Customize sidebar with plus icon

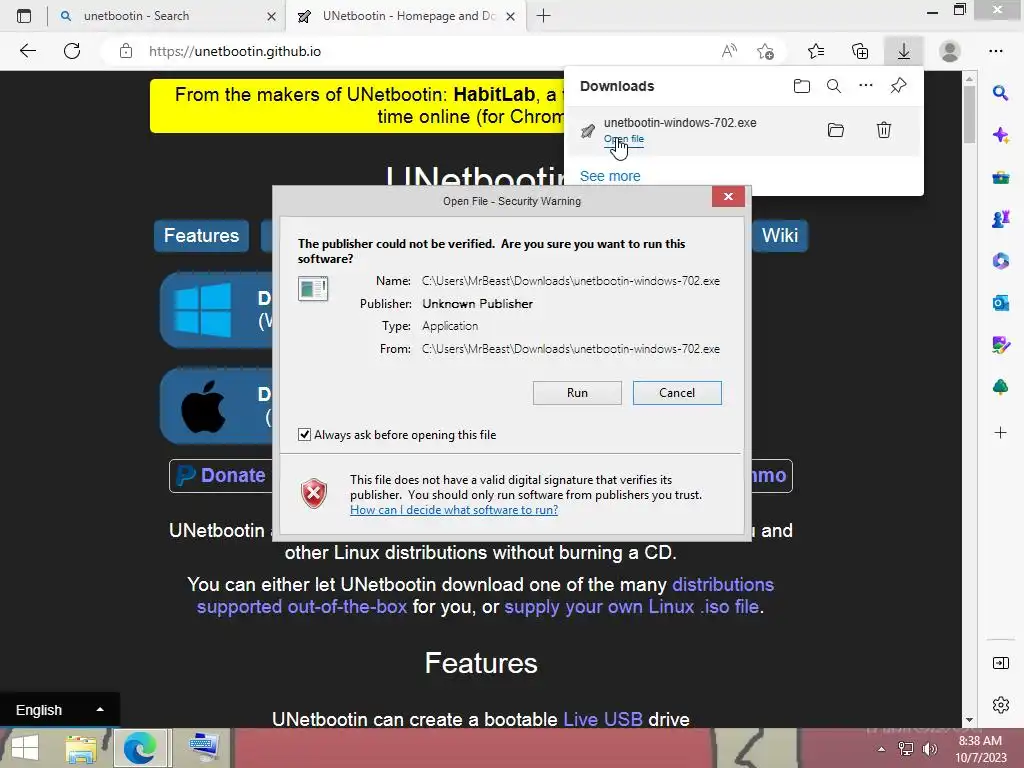tap(1000, 432)
